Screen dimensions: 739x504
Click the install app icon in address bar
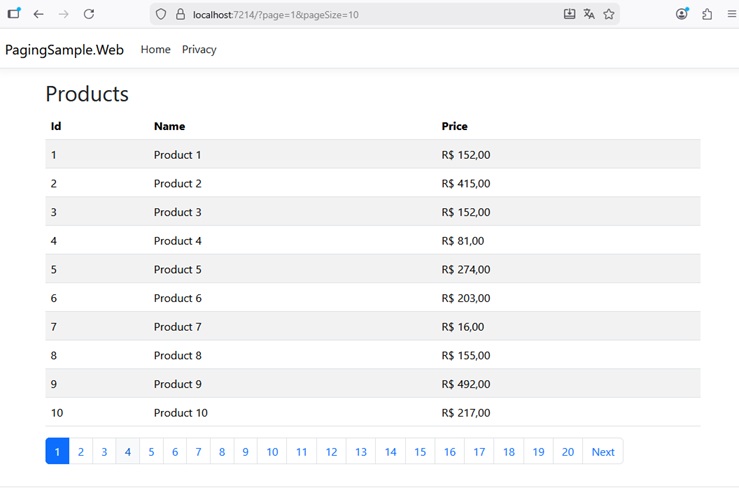pyautogui.click(x=569, y=15)
